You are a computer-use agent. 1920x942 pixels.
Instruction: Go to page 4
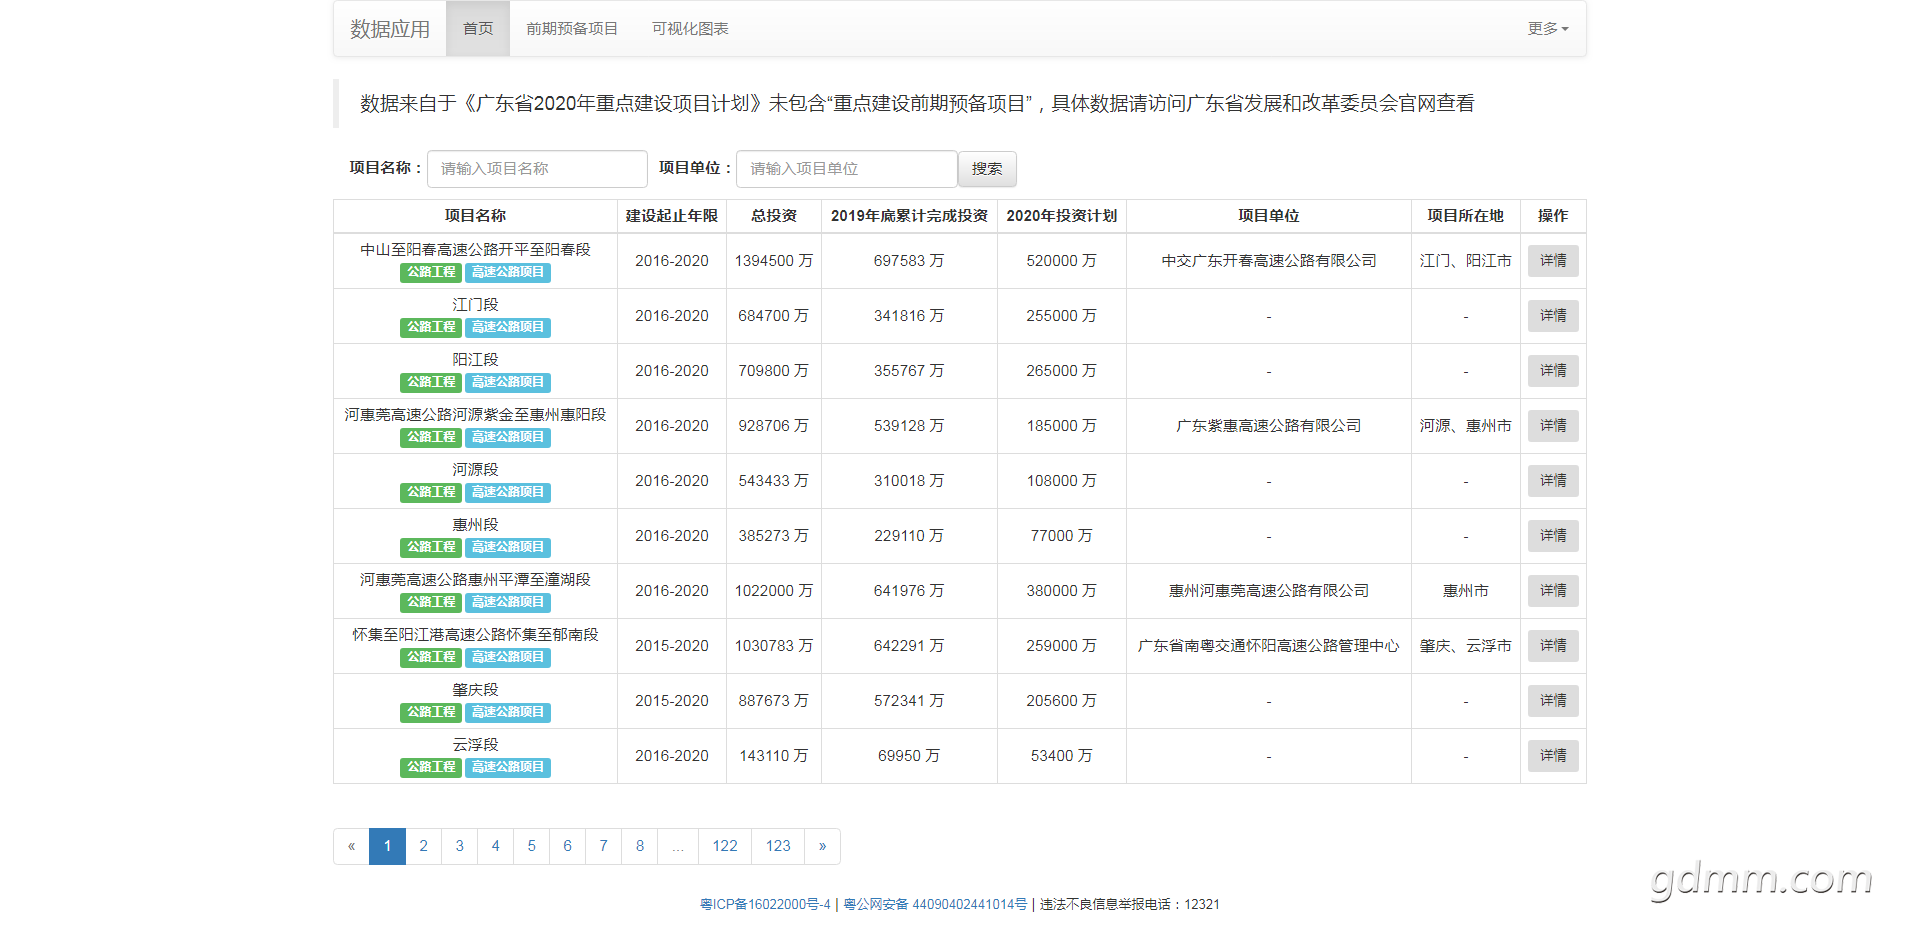click(x=495, y=846)
